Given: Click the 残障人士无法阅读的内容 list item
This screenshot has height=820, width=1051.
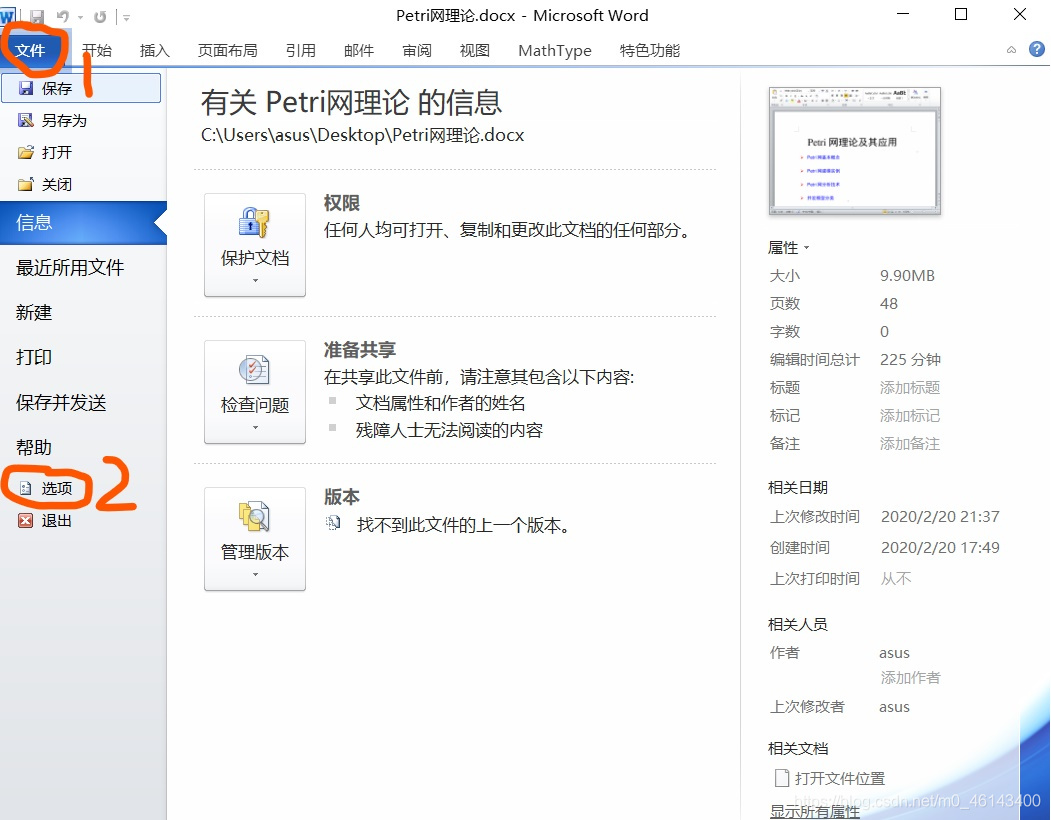Looking at the screenshot, I should pyautogui.click(x=449, y=430).
